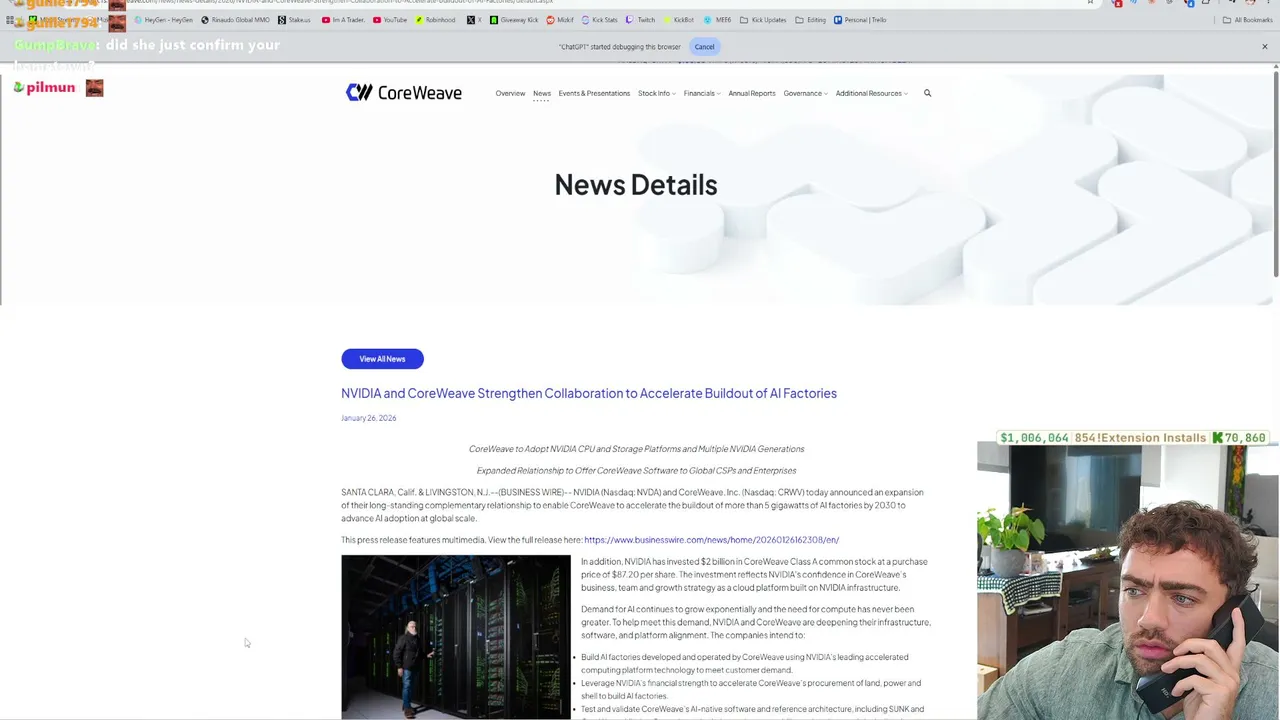Click the data center photo thumbnail
The width and height of the screenshot is (1280, 720).
click(456, 637)
